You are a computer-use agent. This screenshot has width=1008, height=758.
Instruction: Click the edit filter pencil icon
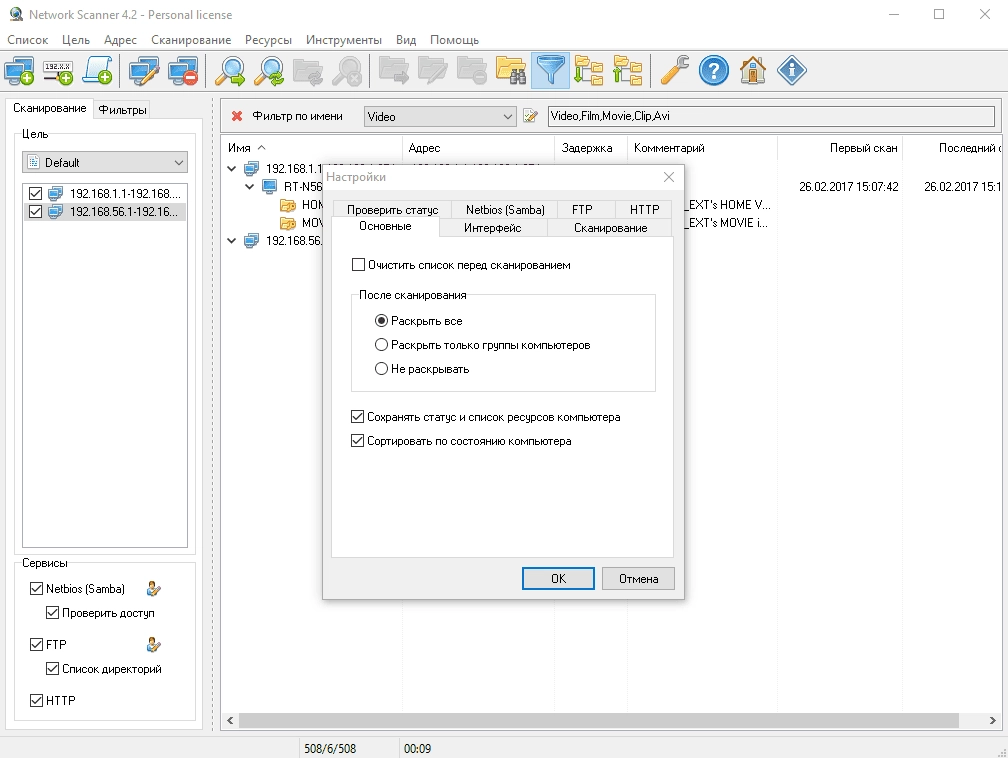pyautogui.click(x=530, y=116)
